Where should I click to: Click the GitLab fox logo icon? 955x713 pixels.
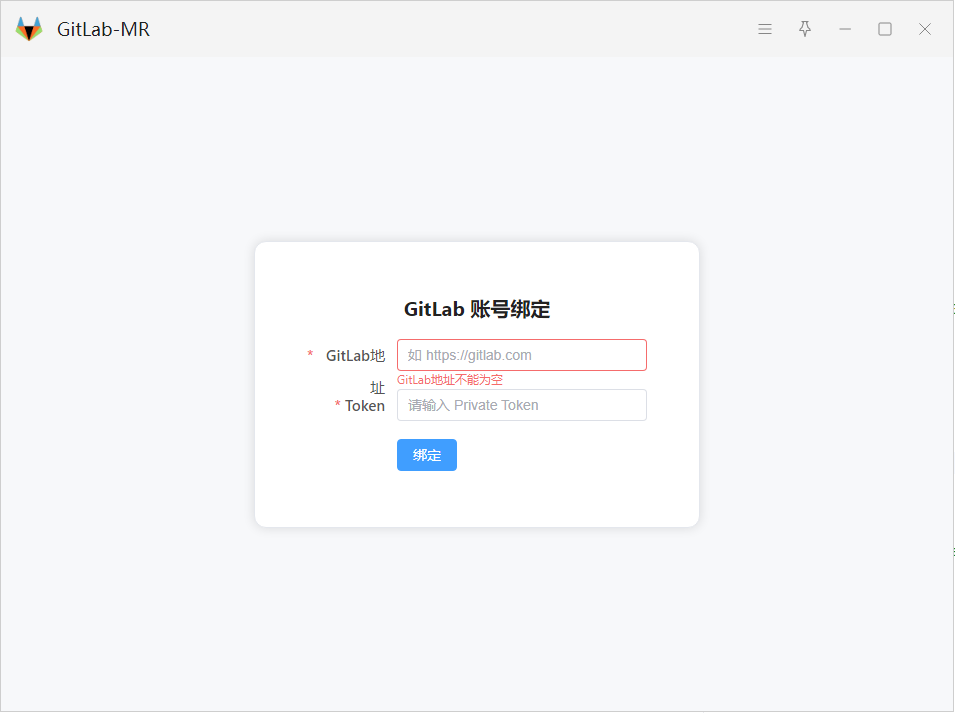29,29
